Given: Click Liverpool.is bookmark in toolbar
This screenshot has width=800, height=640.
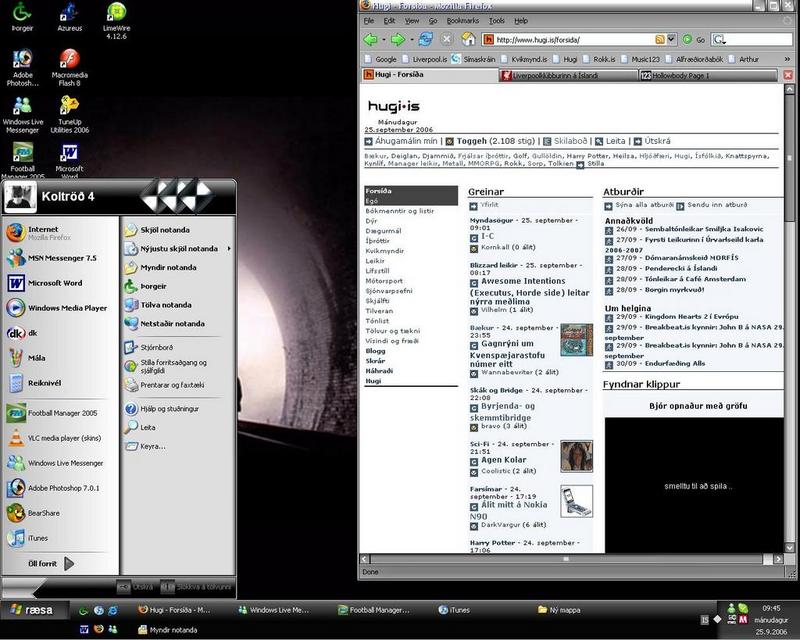Looking at the screenshot, I should point(424,59).
